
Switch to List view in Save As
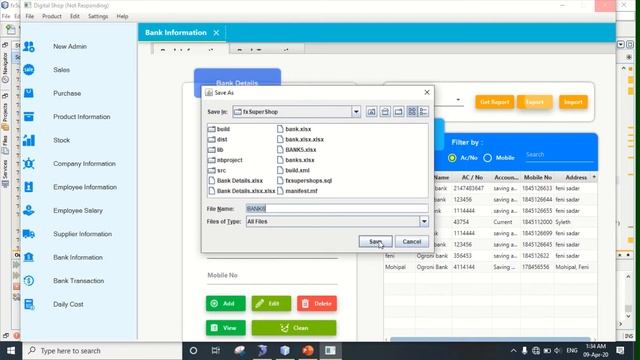click(x=412, y=111)
